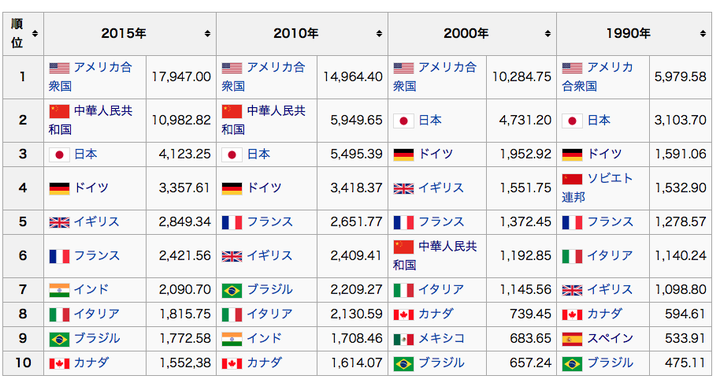
Task: Select the rank number 1 cell
Action: (x=23, y=77)
